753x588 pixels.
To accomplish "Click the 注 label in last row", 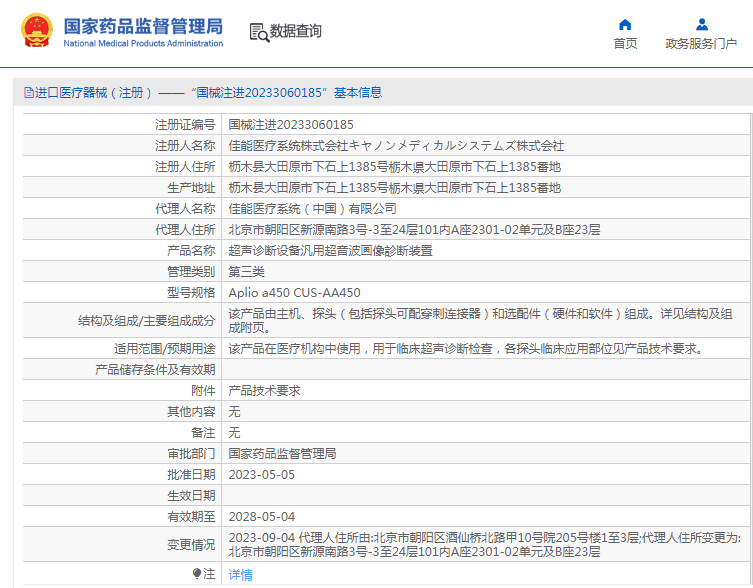I will (x=209, y=574).
